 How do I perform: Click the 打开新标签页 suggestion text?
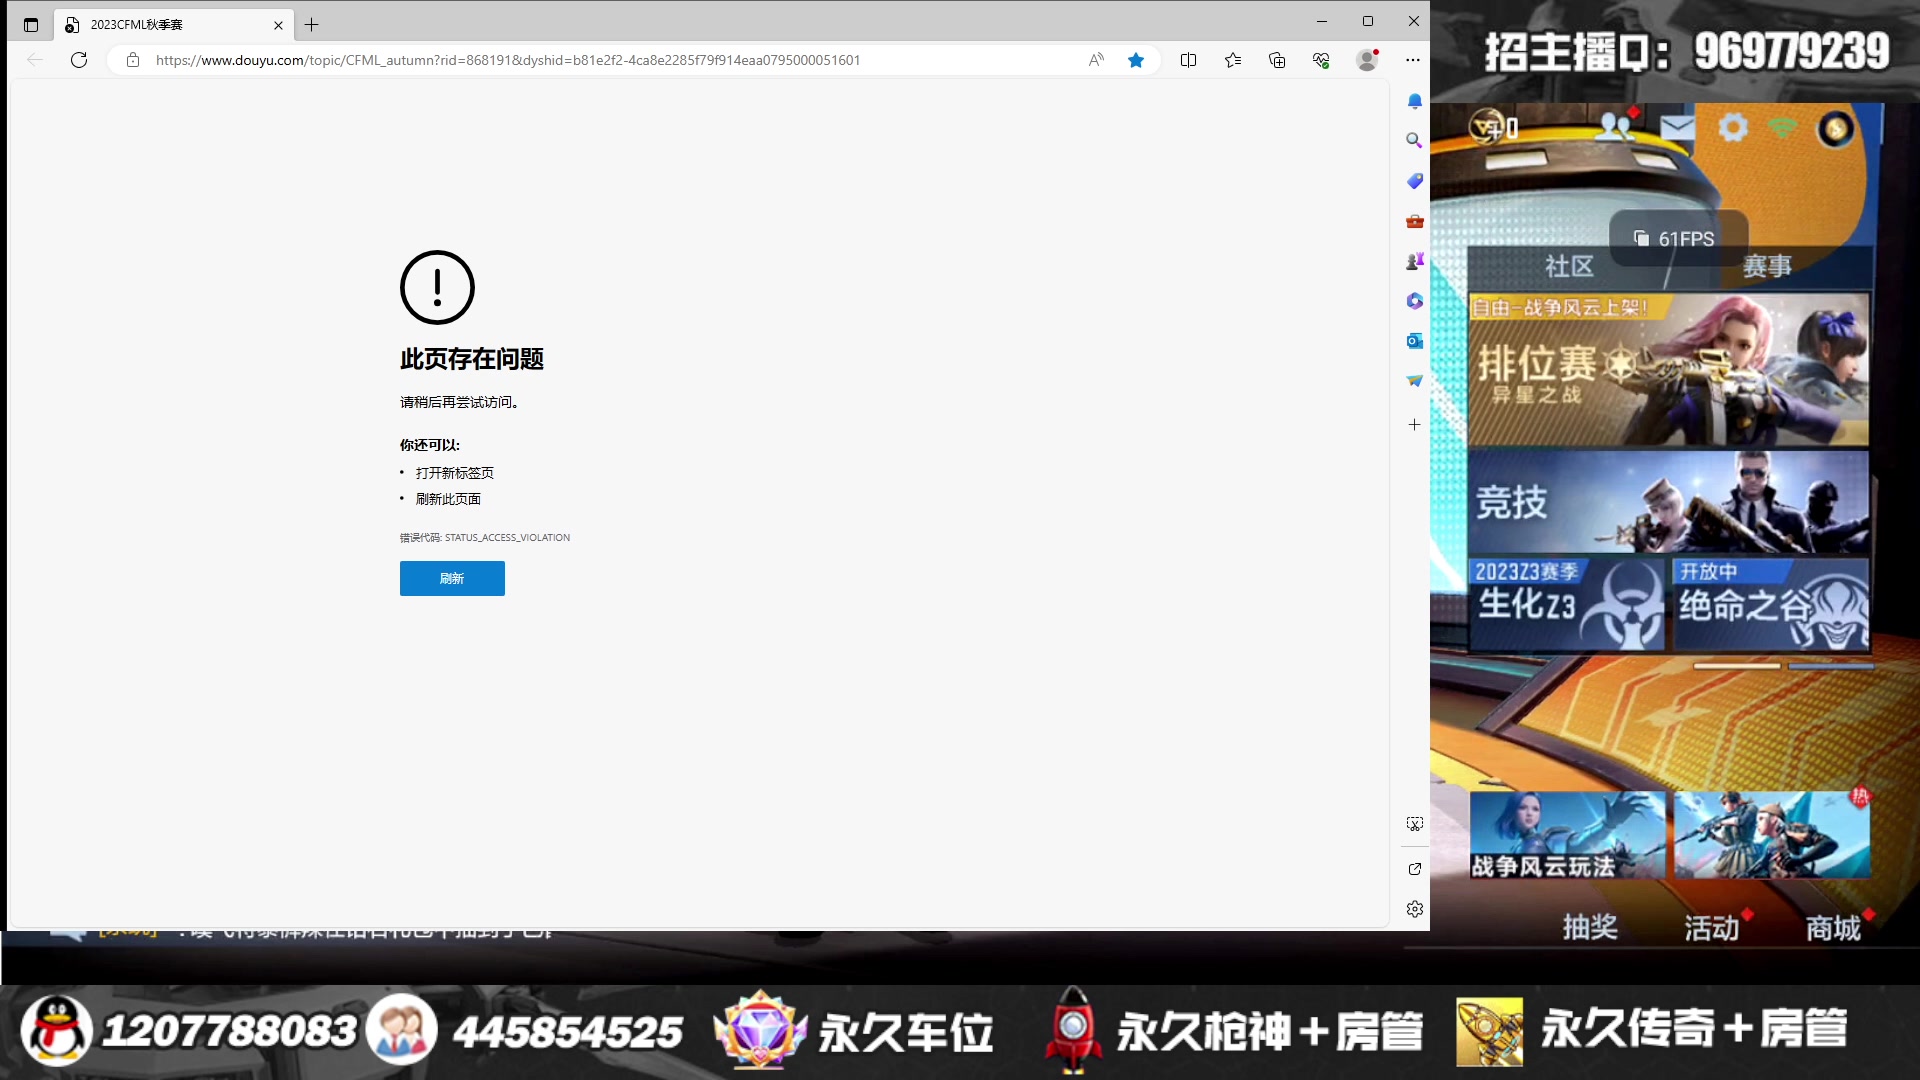coord(455,473)
